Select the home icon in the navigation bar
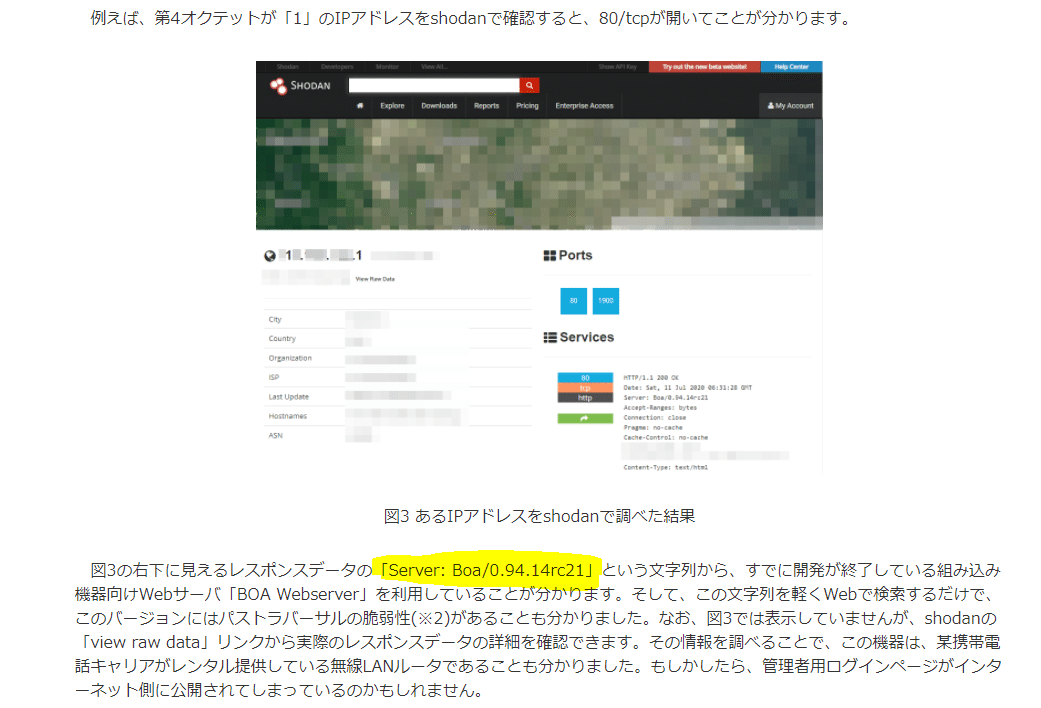Image resolution: width=1041 pixels, height=708 pixels. coord(359,104)
